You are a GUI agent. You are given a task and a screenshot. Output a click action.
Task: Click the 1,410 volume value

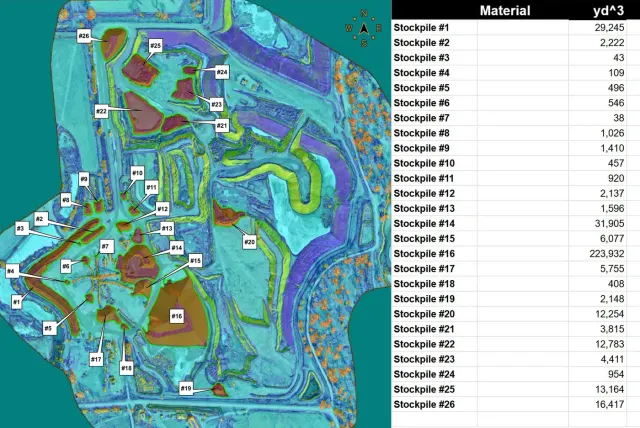(x=612, y=148)
